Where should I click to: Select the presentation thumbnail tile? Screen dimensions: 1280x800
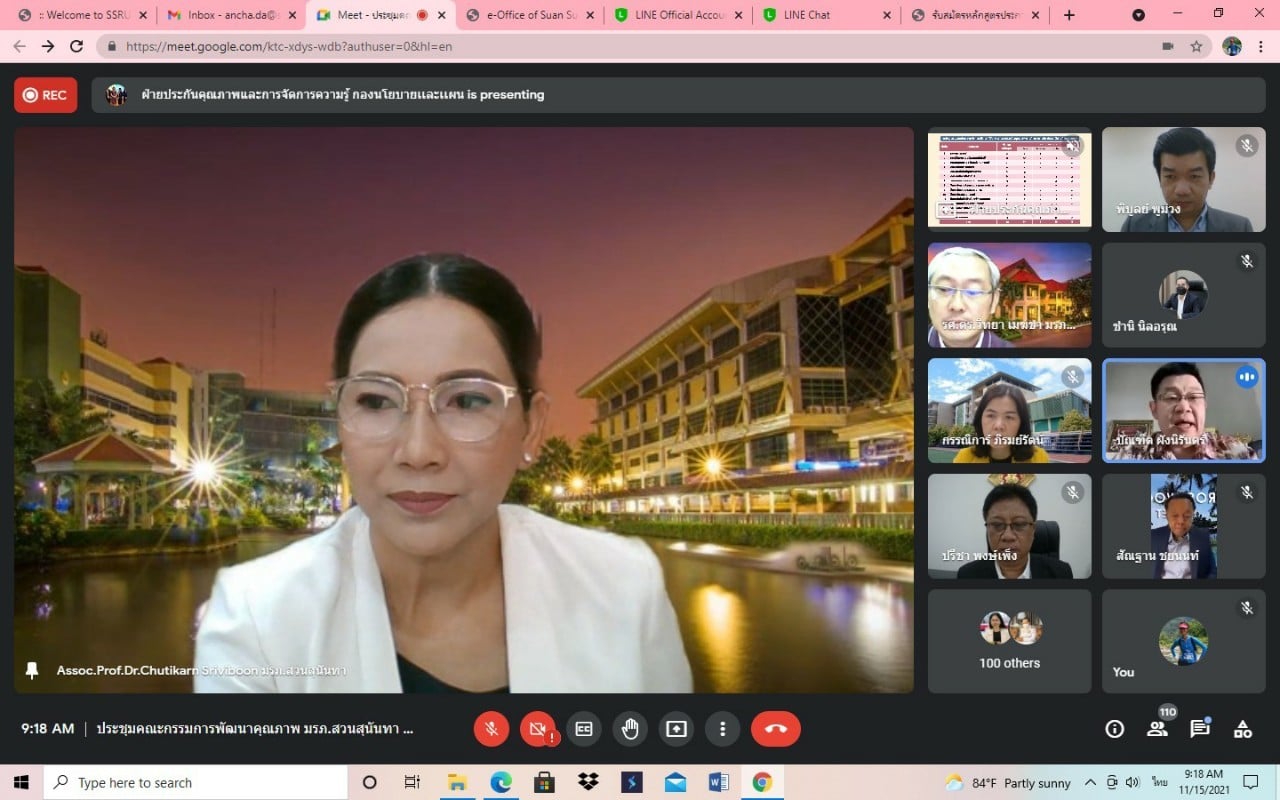(1009, 179)
